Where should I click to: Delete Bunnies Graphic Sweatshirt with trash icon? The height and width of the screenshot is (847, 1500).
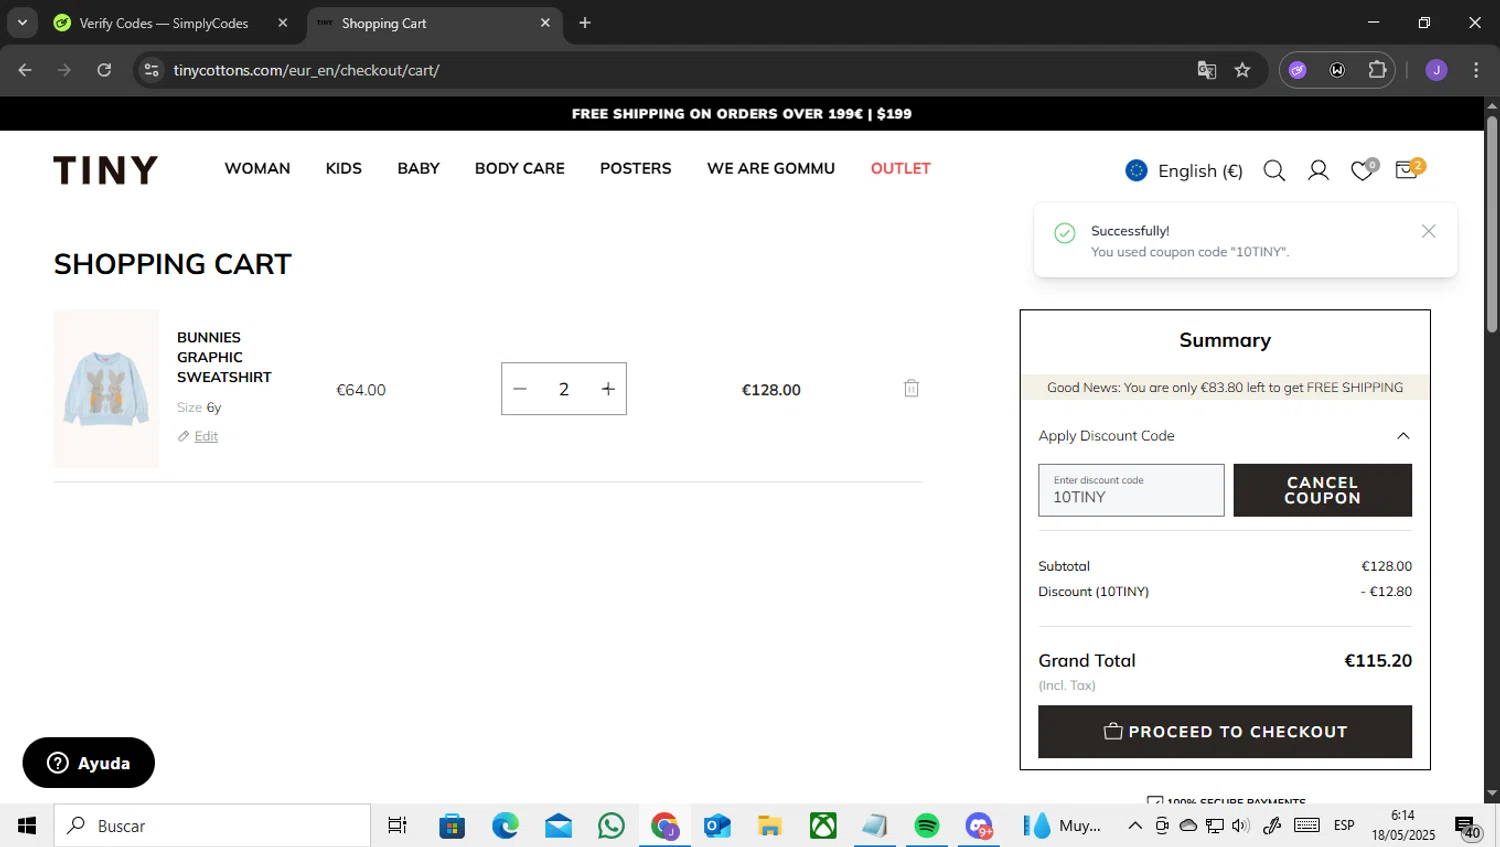911,388
